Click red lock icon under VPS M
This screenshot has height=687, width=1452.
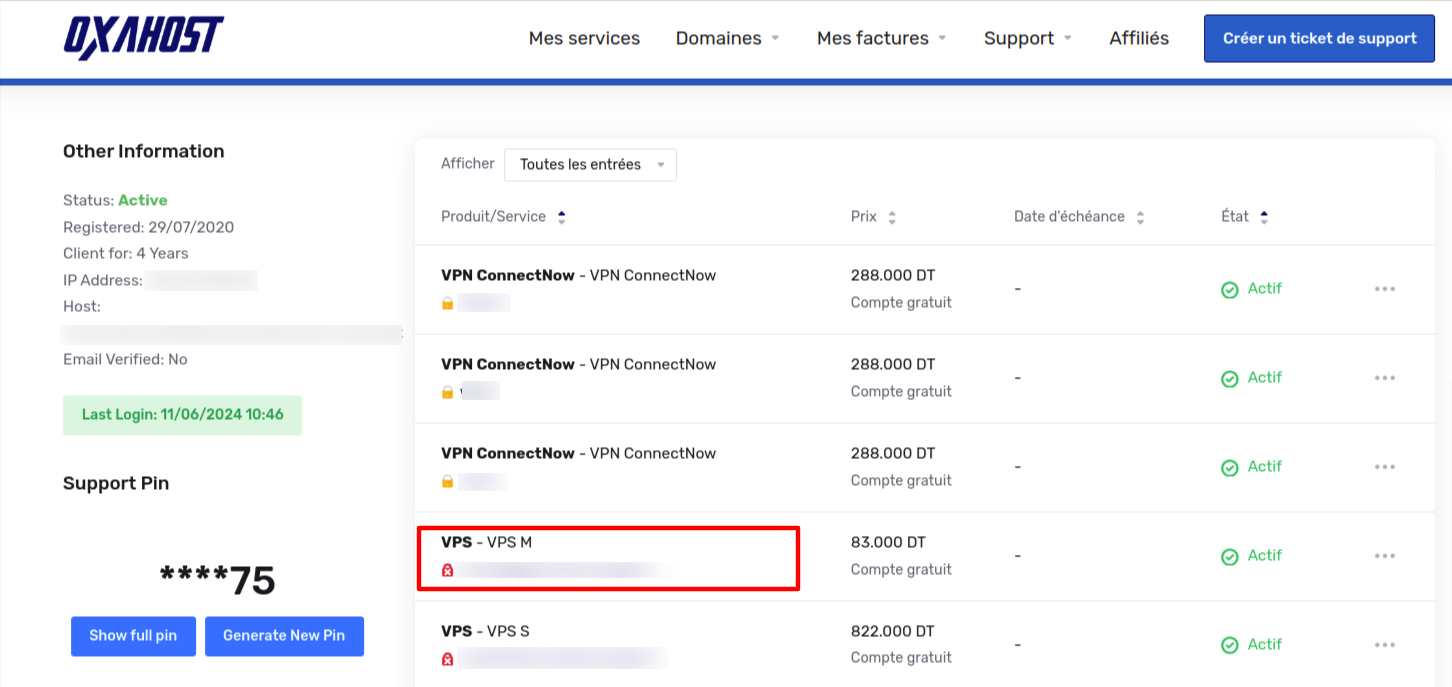pos(448,570)
